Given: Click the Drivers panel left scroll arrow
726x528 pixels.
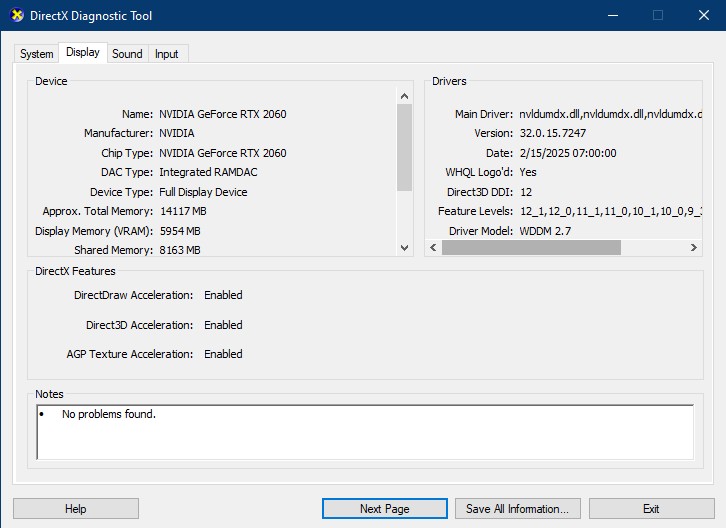Looking at the screenshot, I should [x=432, y=247].
